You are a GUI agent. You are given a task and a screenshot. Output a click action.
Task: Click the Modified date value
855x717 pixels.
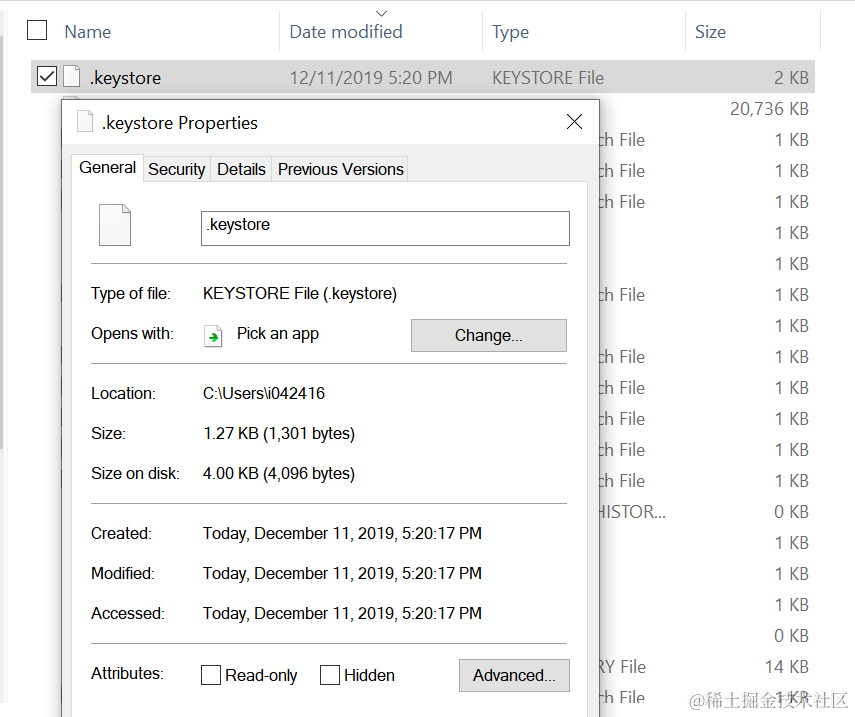tap(342, 573)
